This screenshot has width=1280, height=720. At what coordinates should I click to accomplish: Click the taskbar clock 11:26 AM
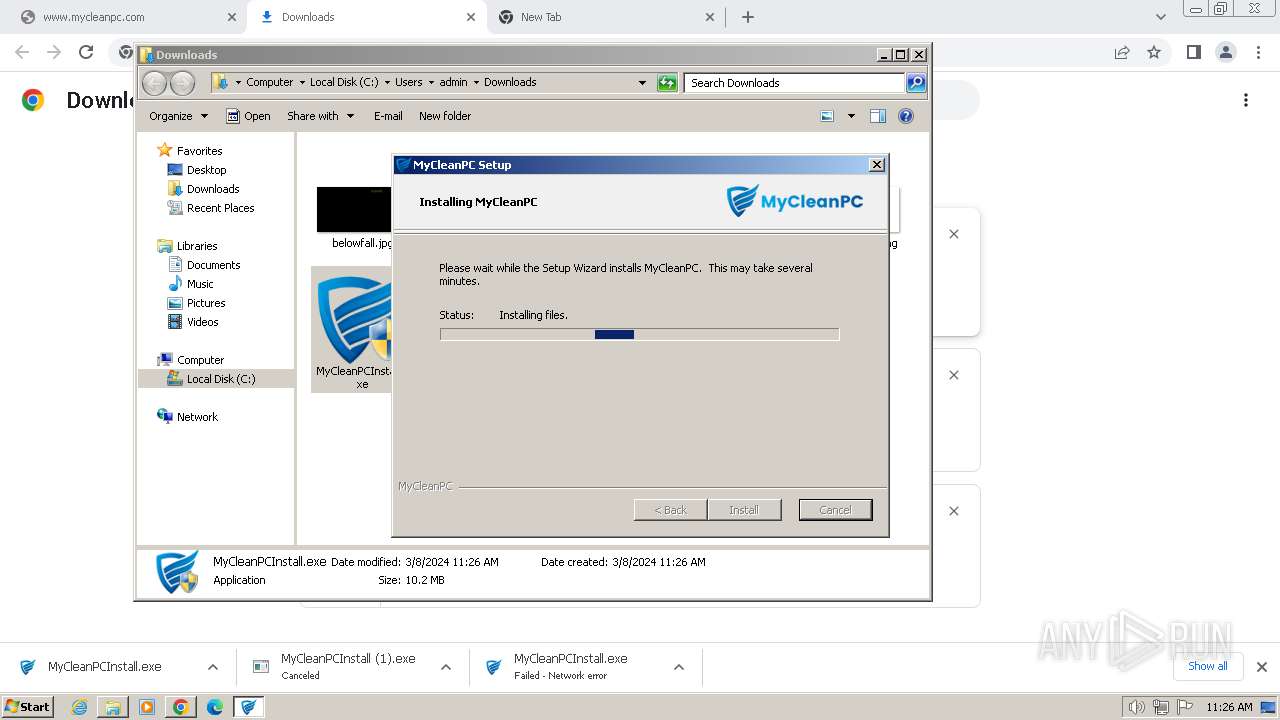(x=1229, y=707)
